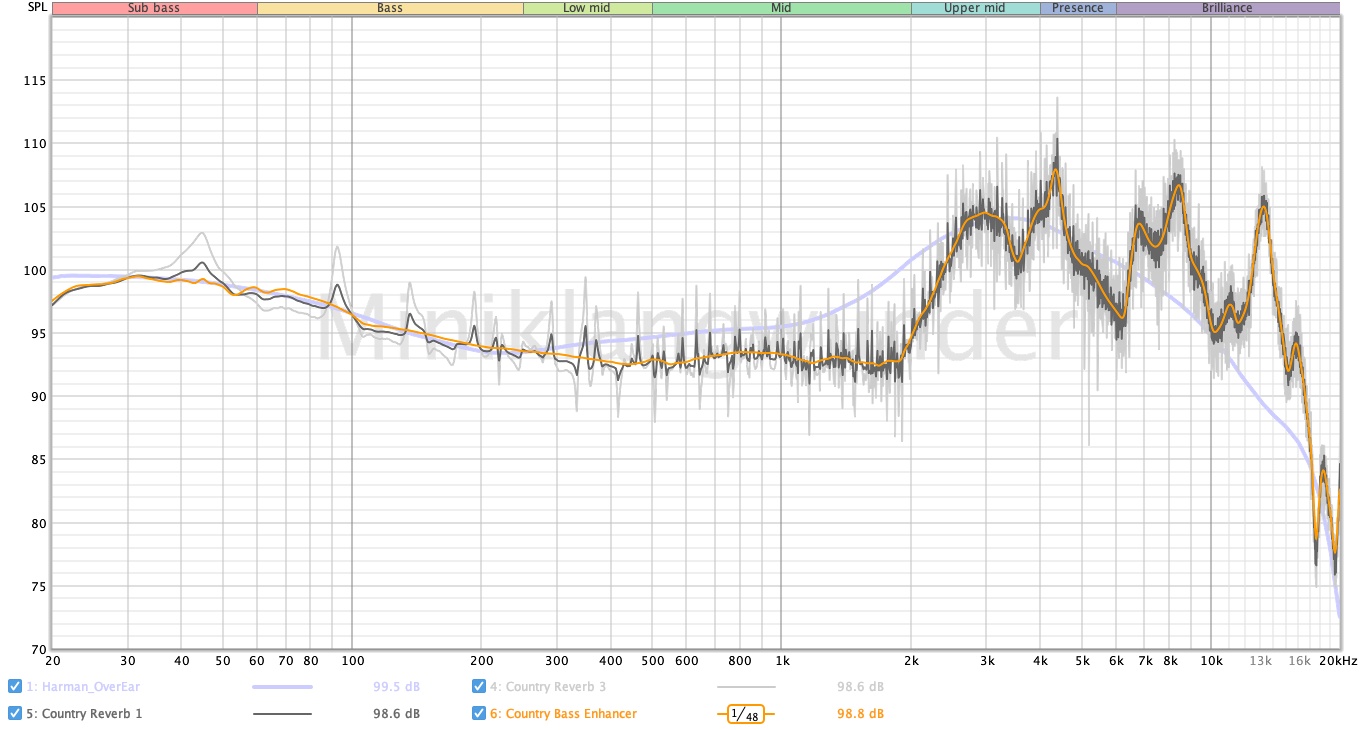1366x730 pixels.
Task: Click the light grey Country Reverb 3 line sample
Action: point(746,687)
